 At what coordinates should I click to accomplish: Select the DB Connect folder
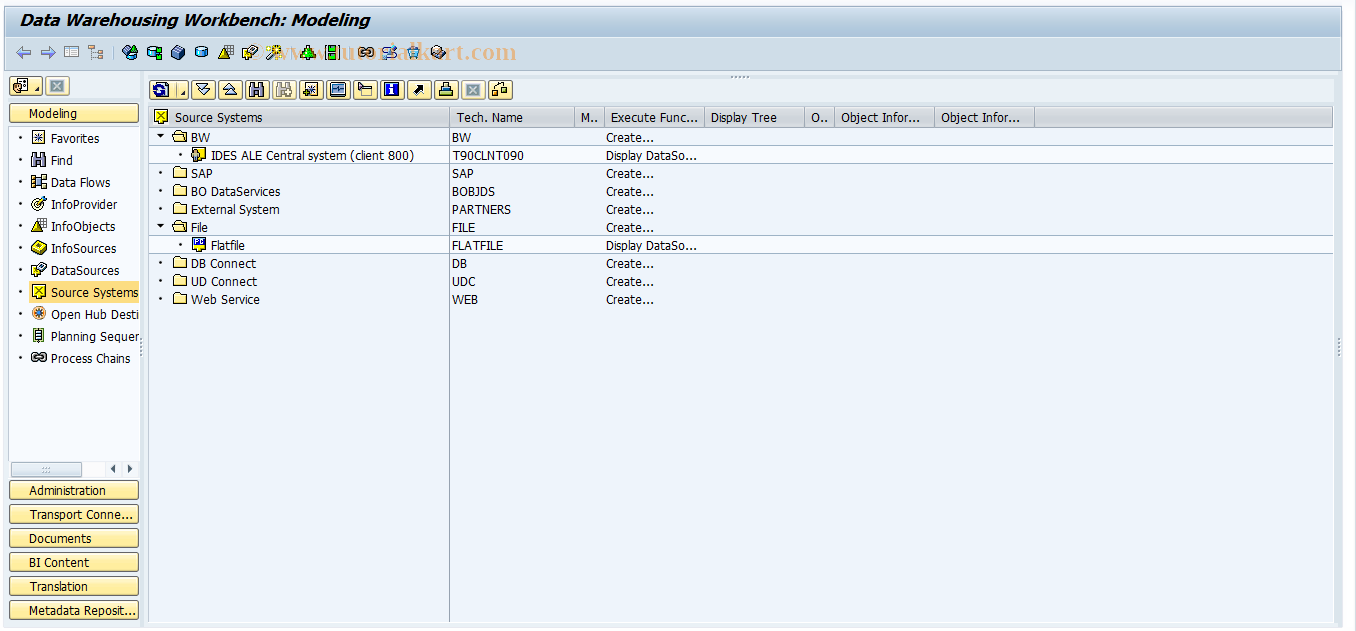click(214, 263)
